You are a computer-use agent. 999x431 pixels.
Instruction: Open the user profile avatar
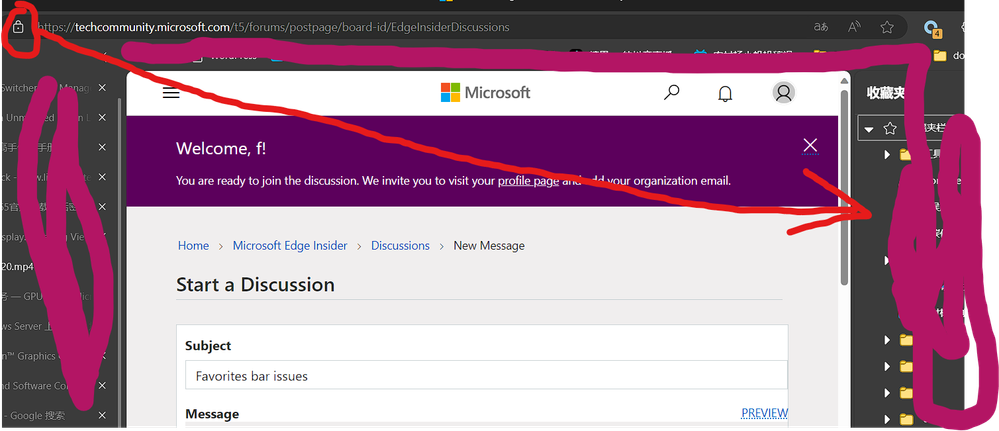point(783,92)
